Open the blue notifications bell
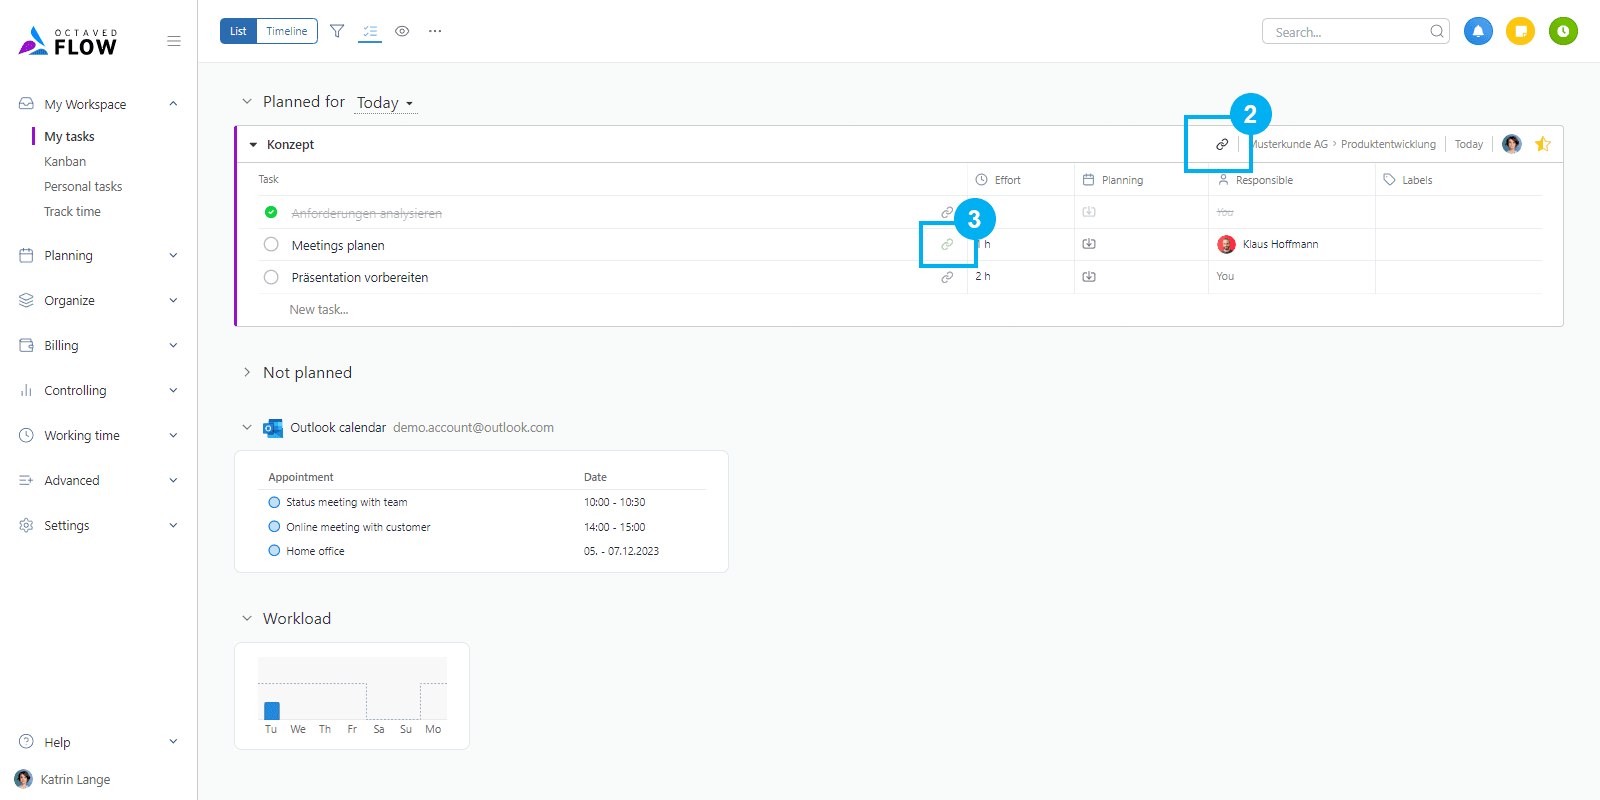Image resolution: width=1600 pixels, height=800 pixels. point(1478,31)
